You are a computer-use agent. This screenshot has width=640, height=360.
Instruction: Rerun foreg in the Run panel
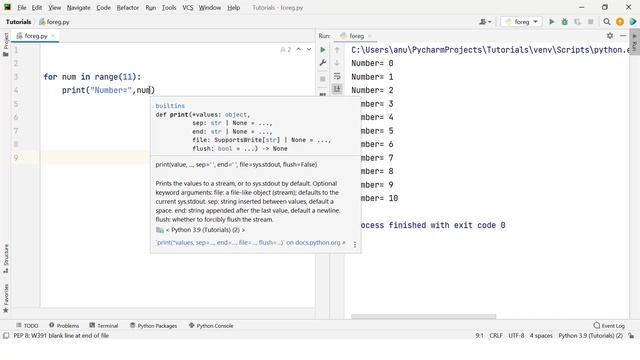click(x=322, y=50)
